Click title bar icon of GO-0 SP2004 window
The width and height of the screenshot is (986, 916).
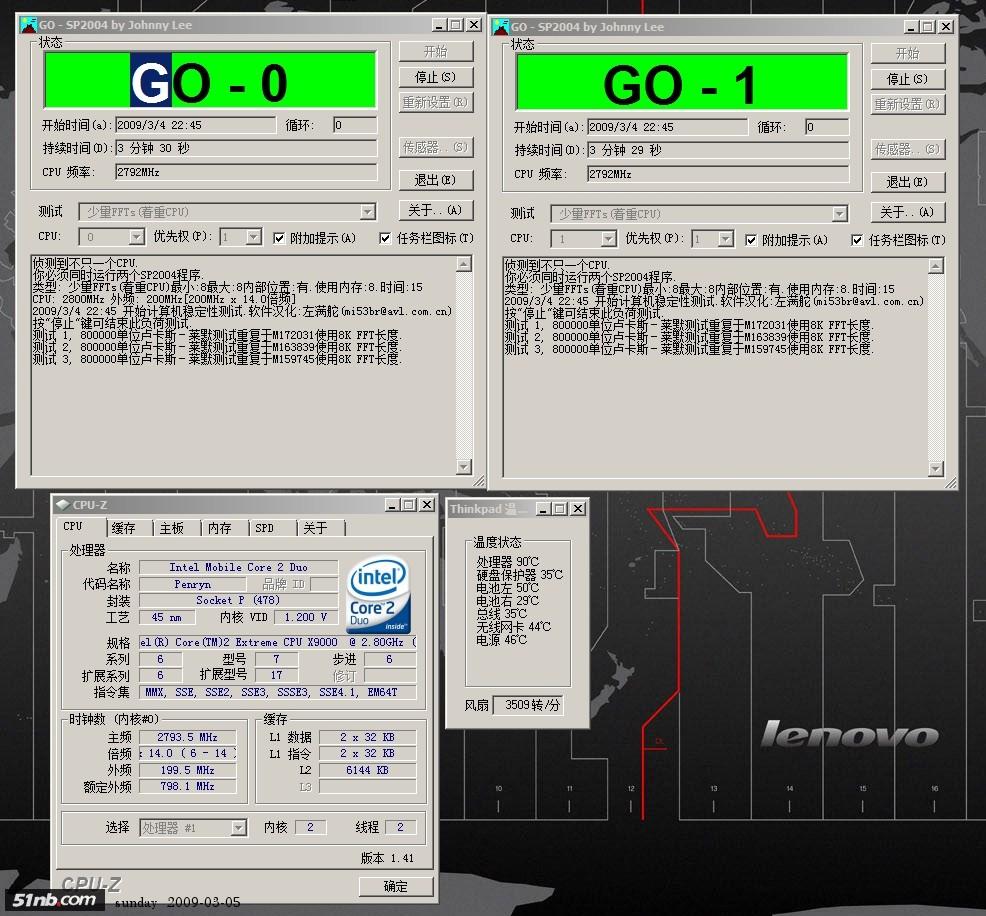click(x=28, y=24)
